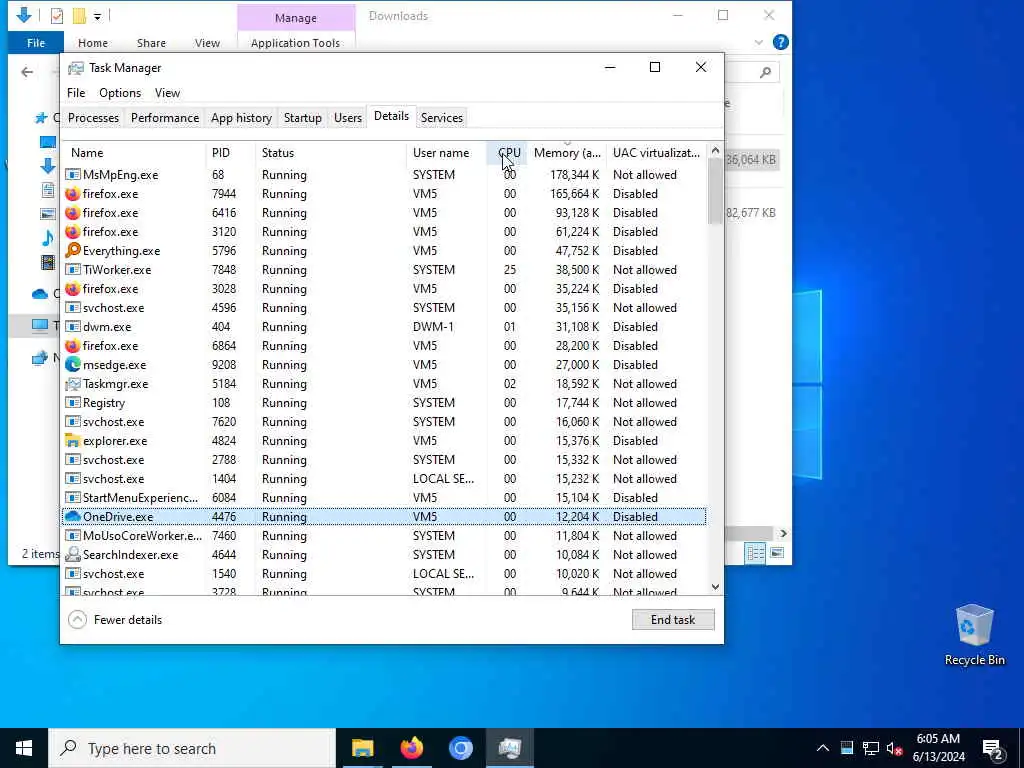Viewport: 1024px width, 768px height.
Task: Switch Explorer to large icons view
Action: click(x=776, y=553)
